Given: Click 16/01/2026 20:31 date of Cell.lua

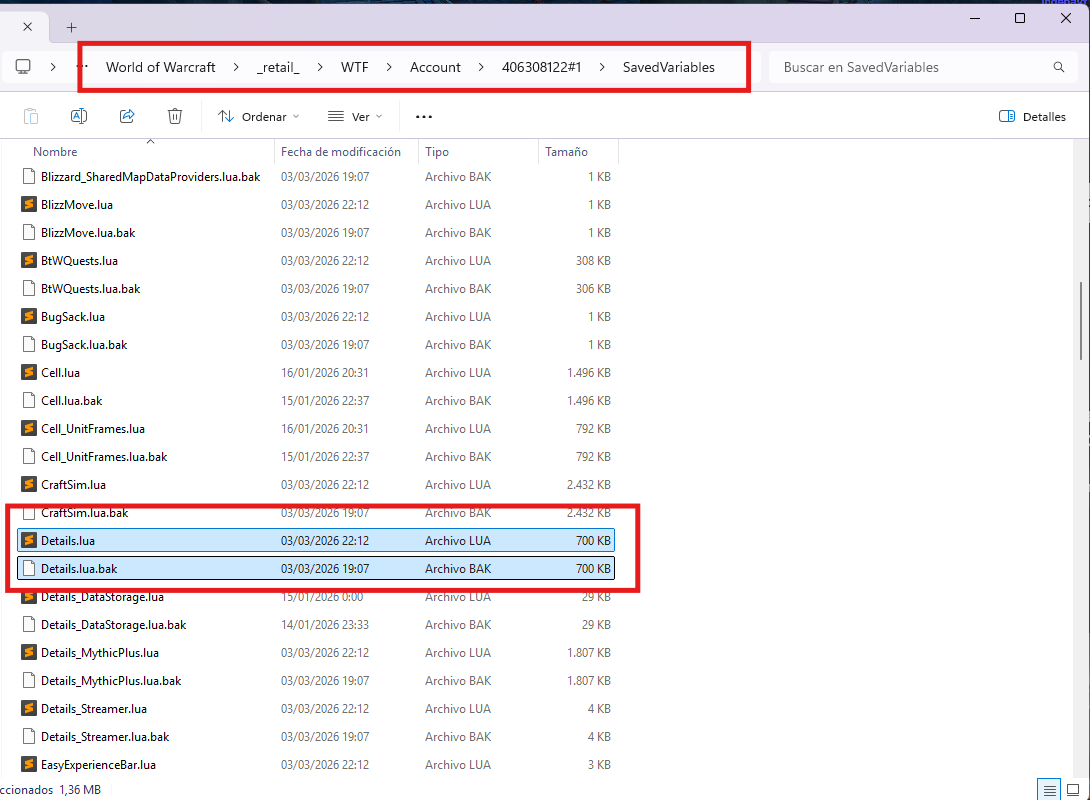Looking at the screenshot, I should (325, 373).
